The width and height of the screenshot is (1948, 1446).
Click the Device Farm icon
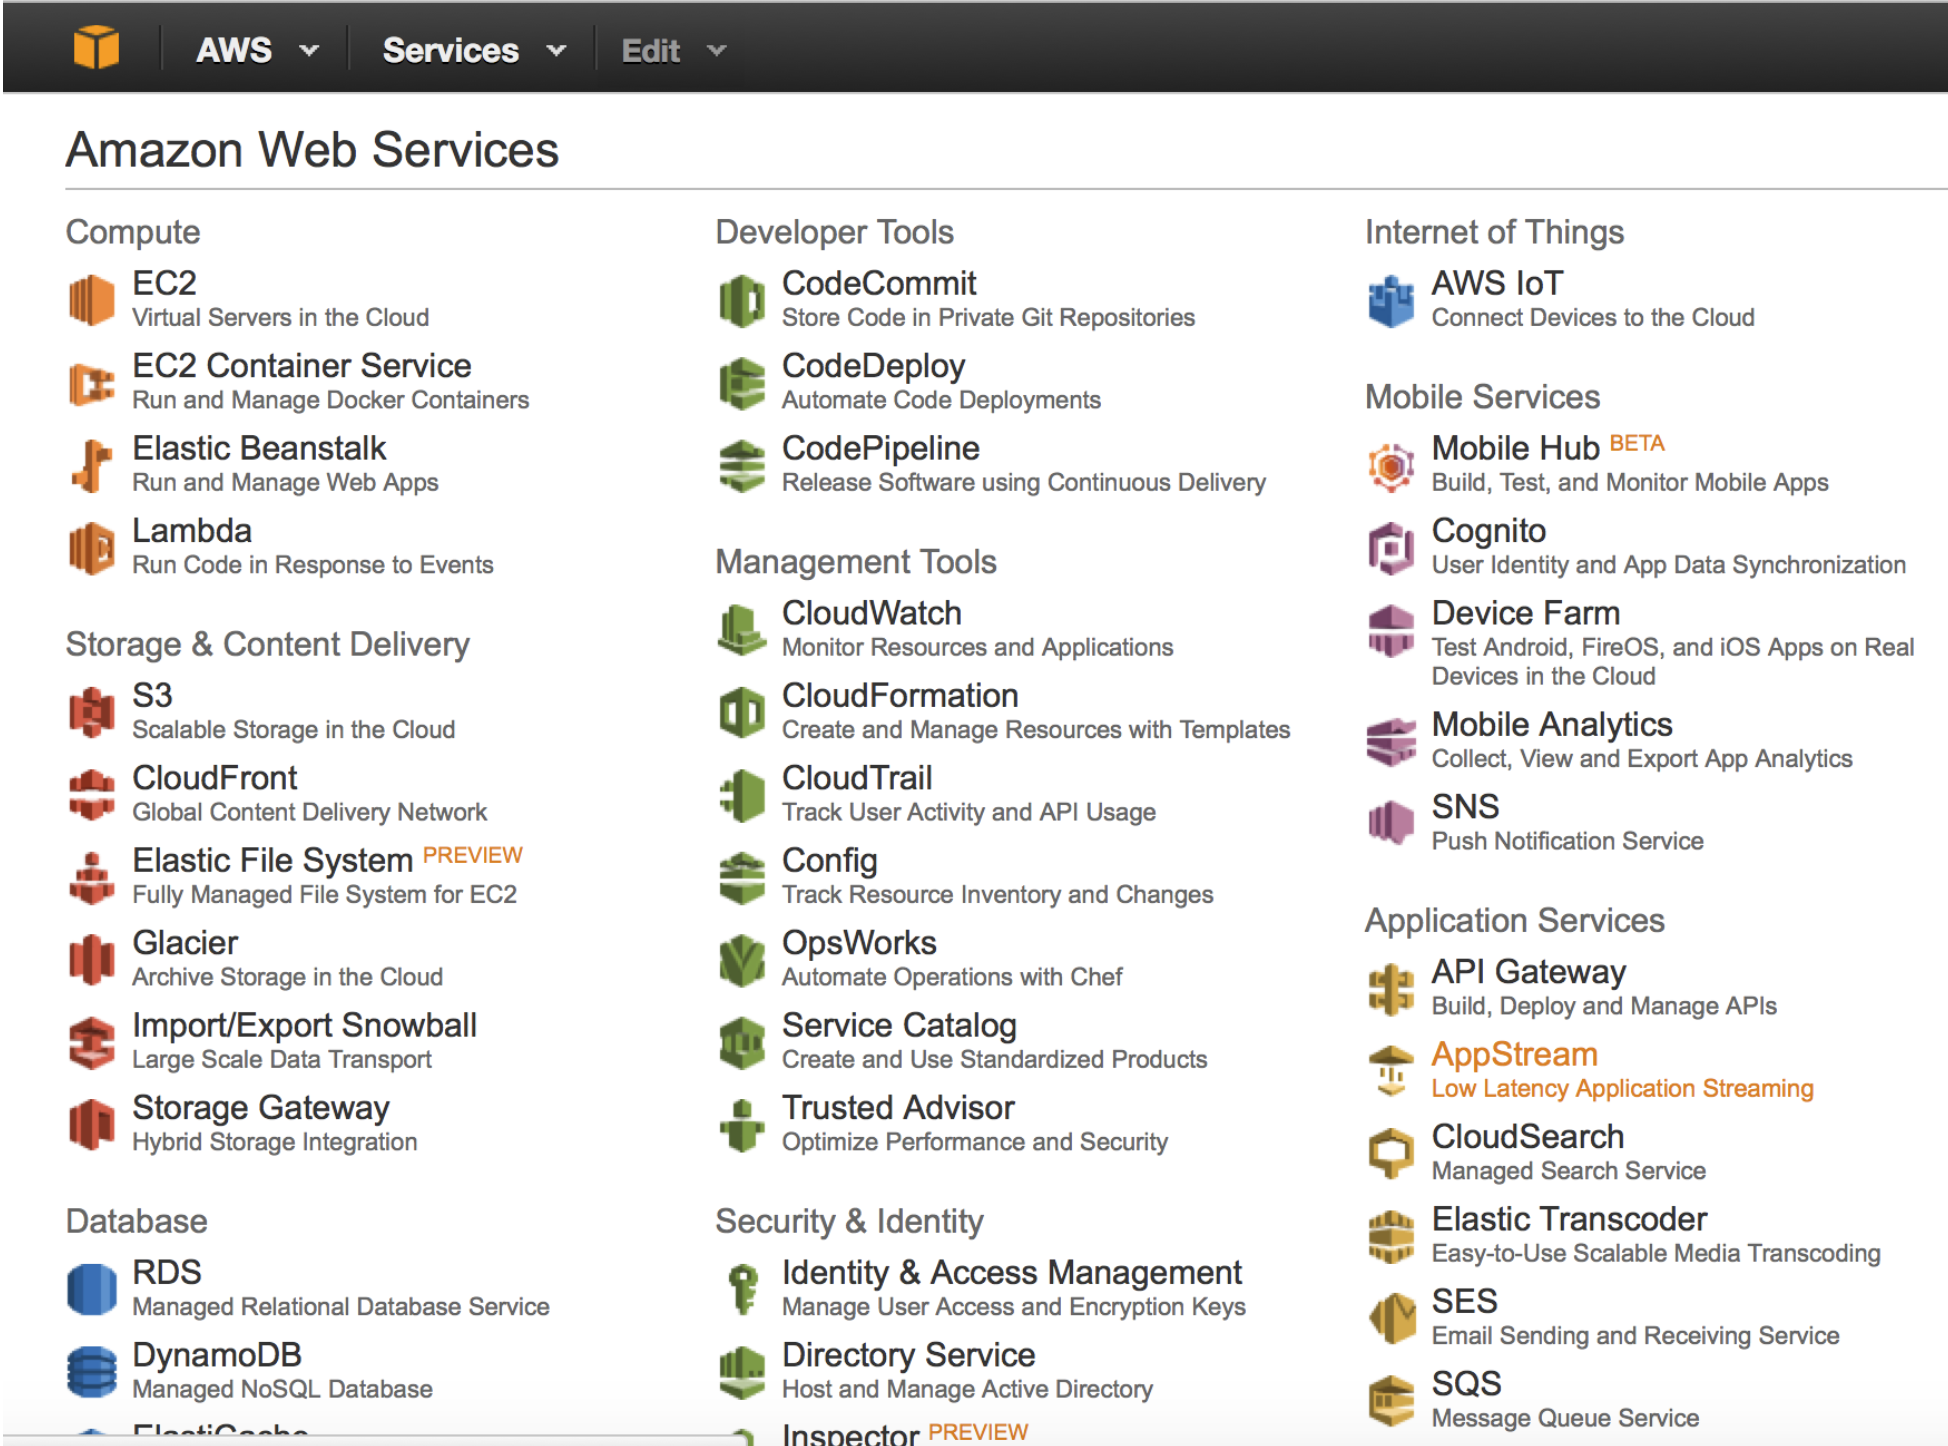coord(1391,630)
